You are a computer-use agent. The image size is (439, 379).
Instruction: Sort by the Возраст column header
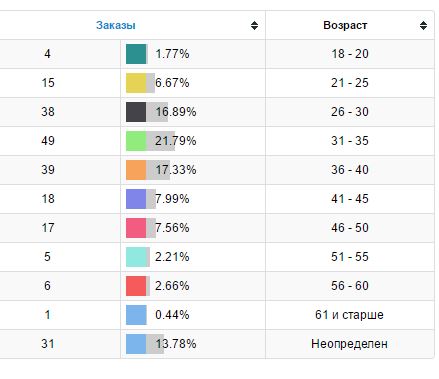[345, 25]
